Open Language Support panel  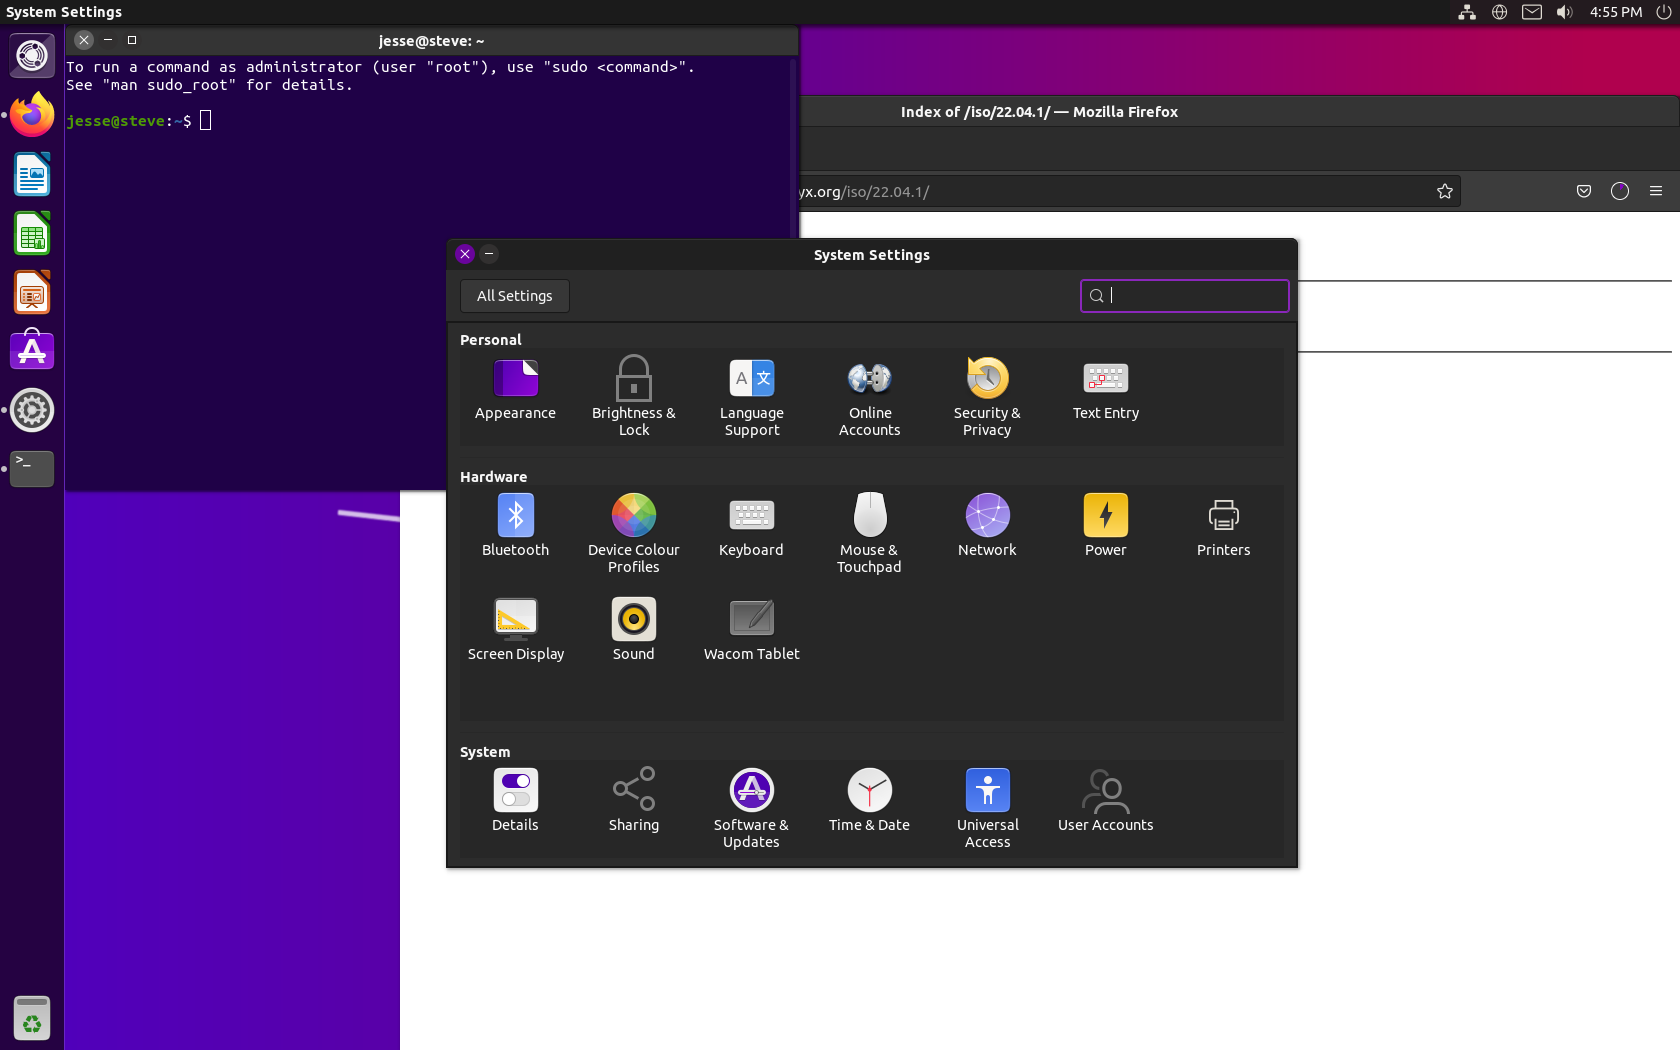(x=752, y=397)
